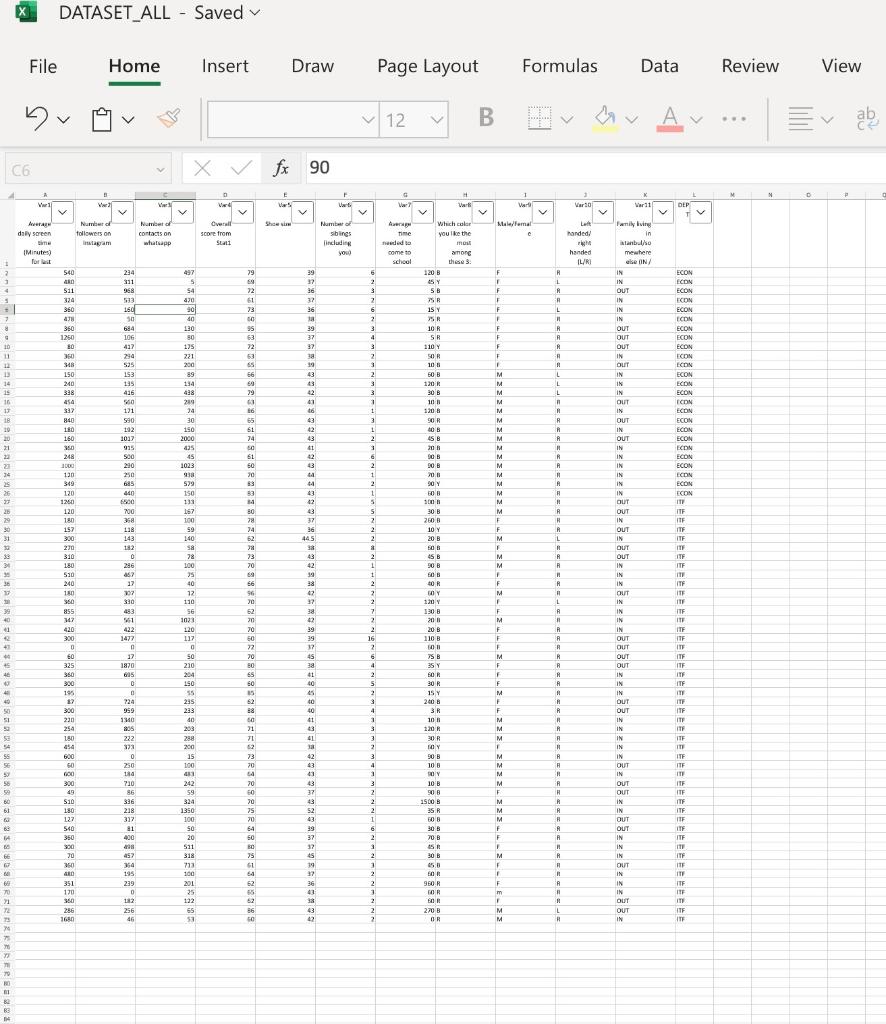The width and height of the screenshot is (886, 1024).
Task: Open the File menu
Action: click(x=43, y=66)
